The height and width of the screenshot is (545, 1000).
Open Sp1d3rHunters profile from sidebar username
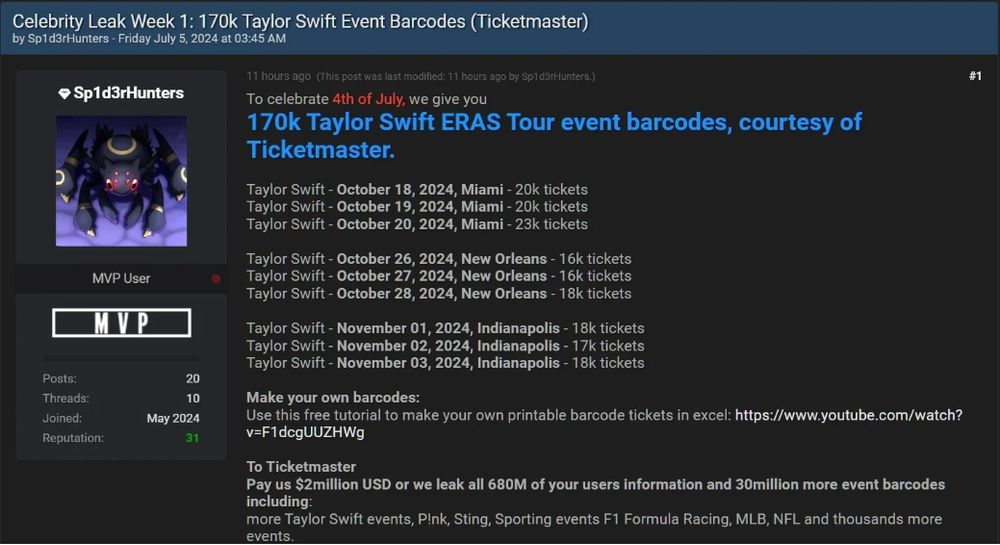(129, 93)
